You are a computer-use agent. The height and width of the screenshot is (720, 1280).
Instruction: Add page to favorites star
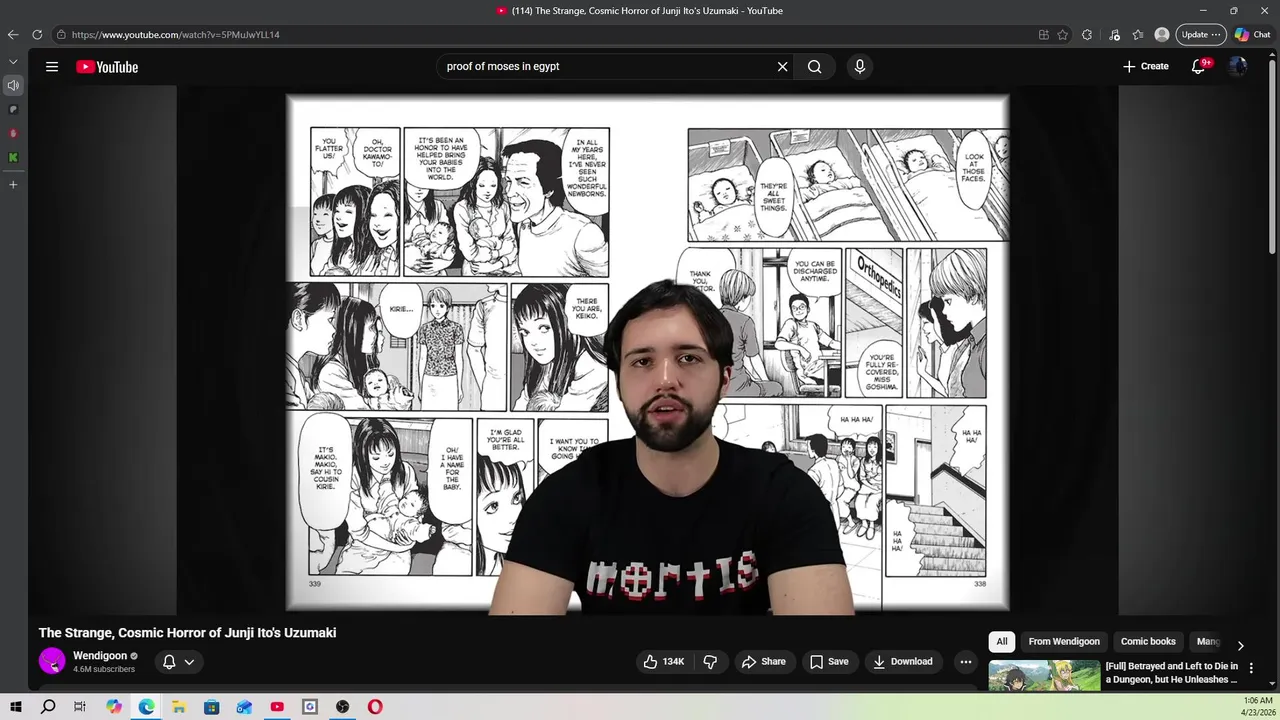[1062, 35]
